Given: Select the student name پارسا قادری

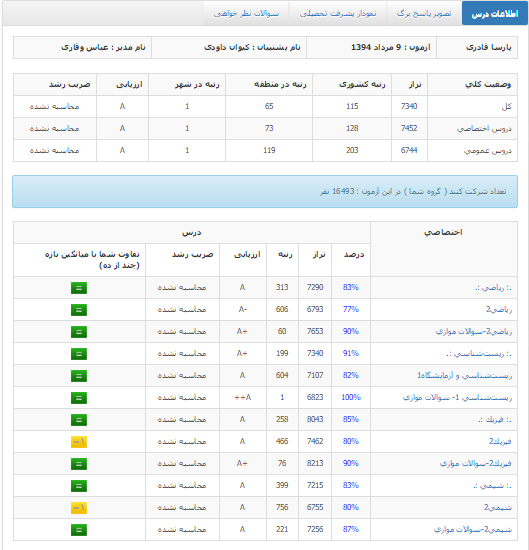Looking at the screenshot, I should click(489, 47).
